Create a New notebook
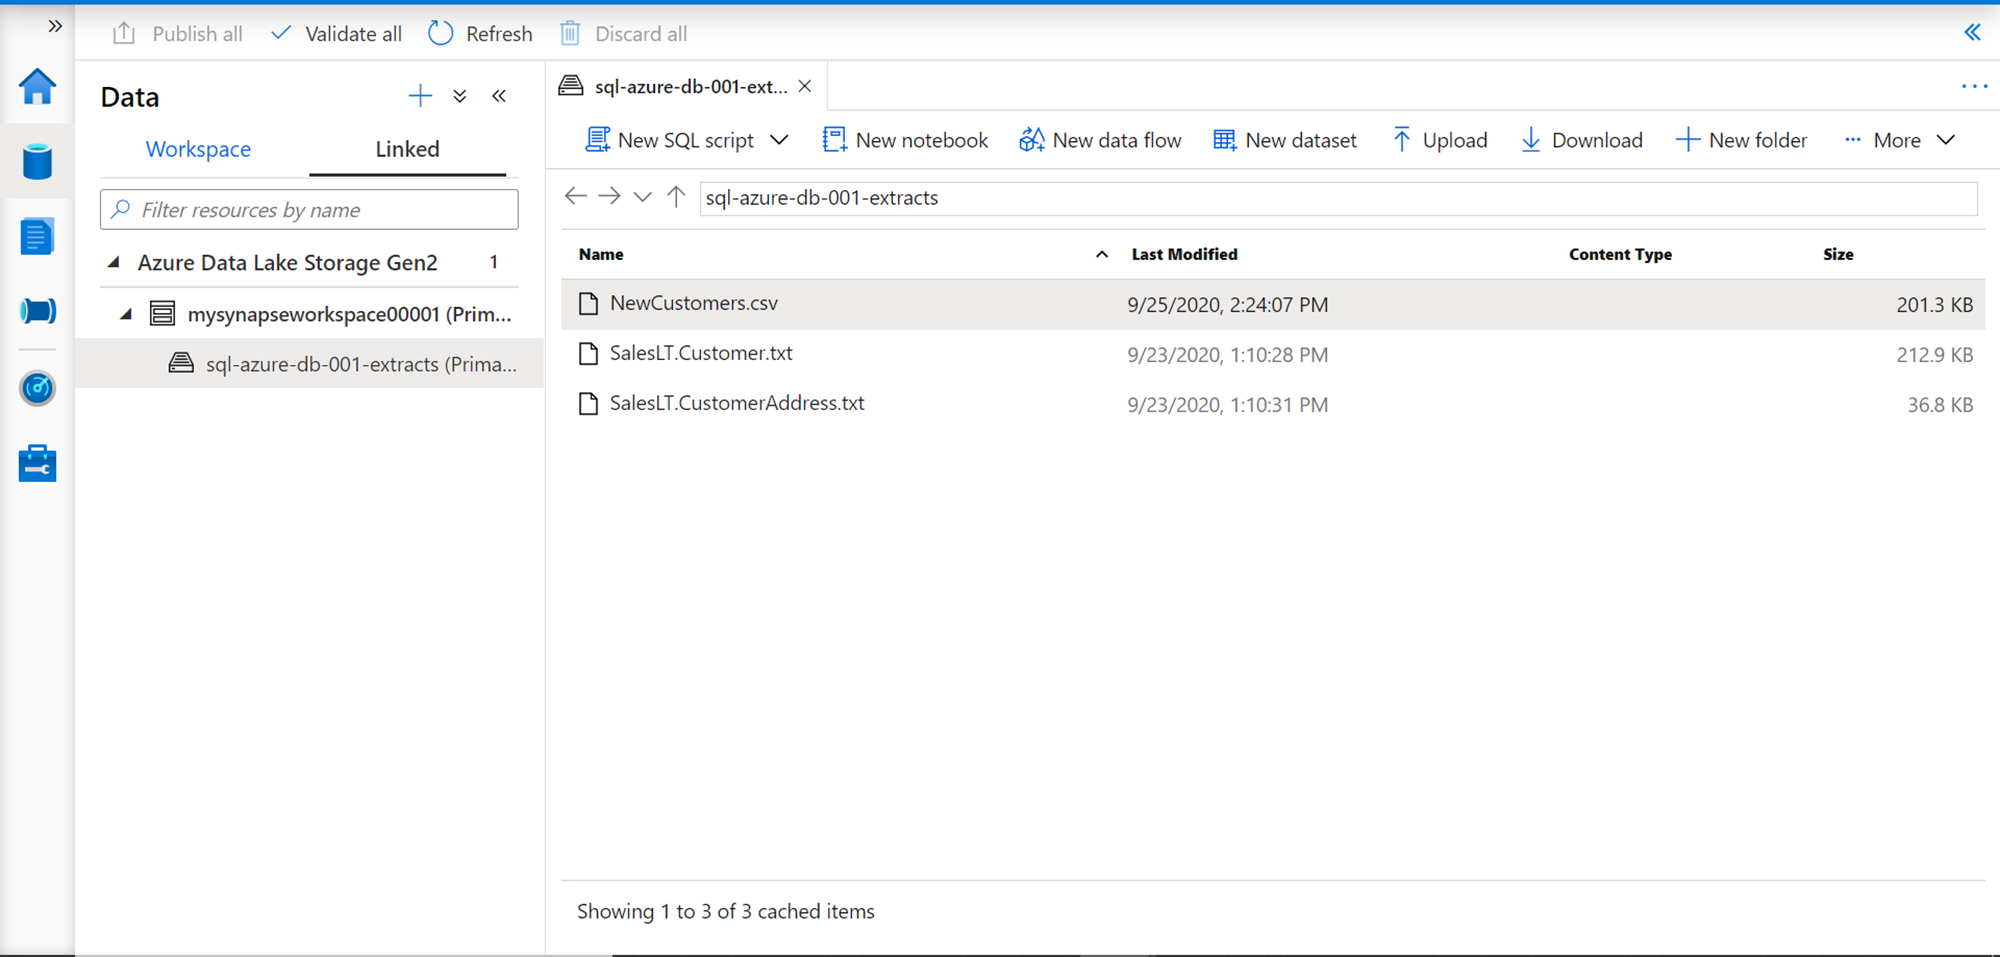Viewport: 2000px width, 957px height. coord(905,140)
